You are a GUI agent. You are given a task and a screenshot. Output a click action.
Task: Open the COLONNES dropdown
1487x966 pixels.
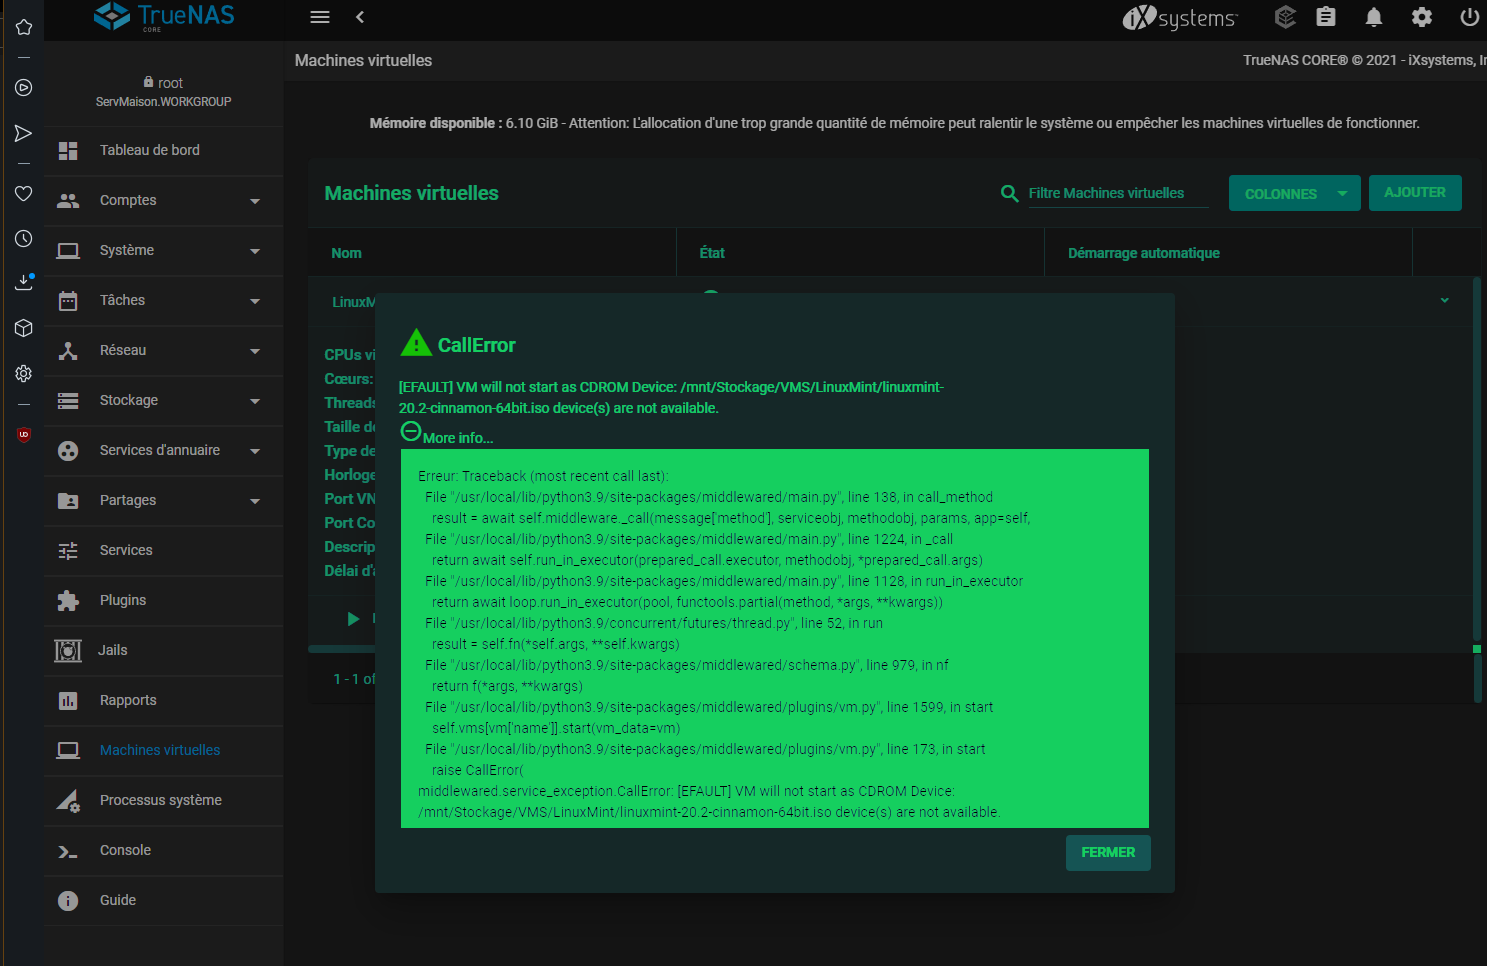pos(1294,194)
